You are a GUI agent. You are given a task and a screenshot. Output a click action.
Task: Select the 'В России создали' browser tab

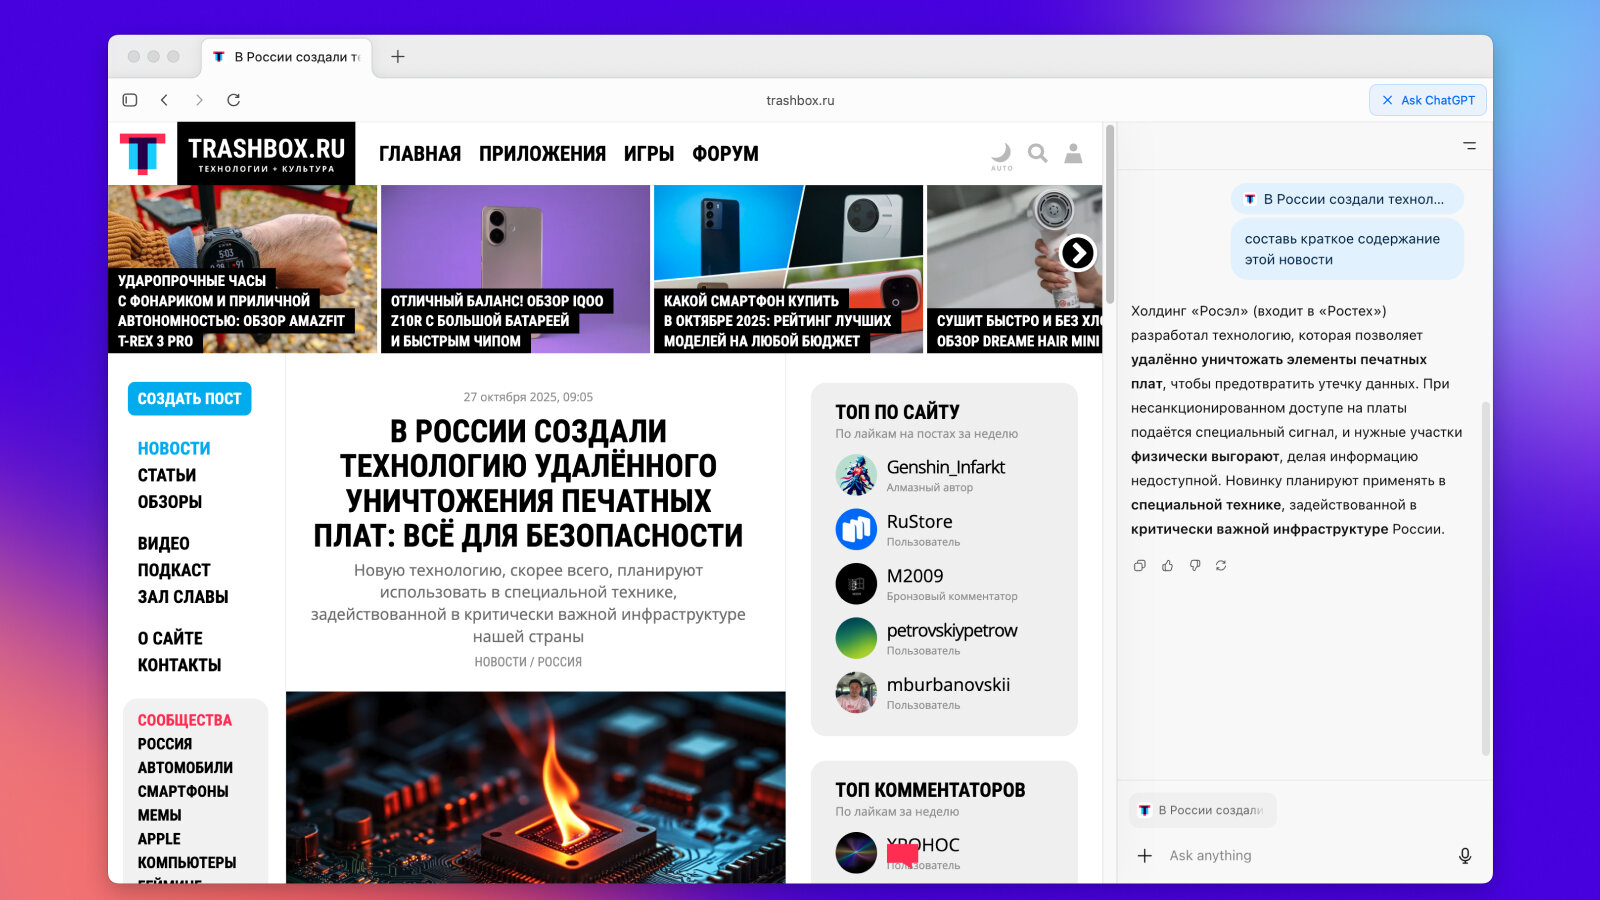tap(287, 57)
